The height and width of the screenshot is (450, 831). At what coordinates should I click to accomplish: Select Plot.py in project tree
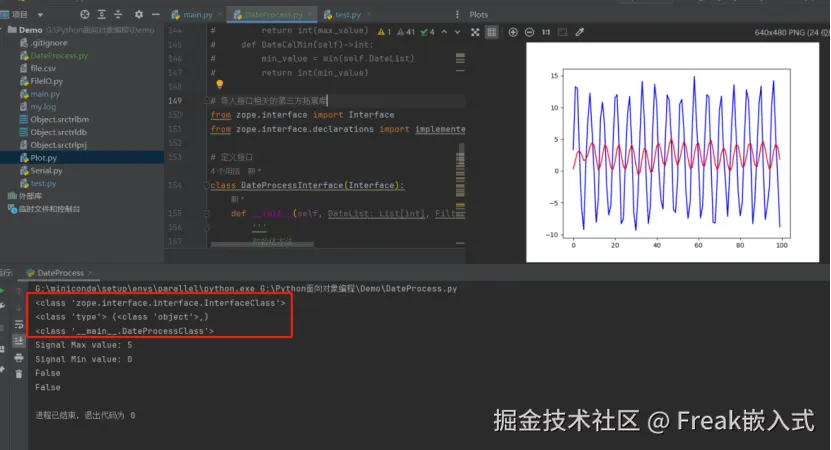[43, 158]
